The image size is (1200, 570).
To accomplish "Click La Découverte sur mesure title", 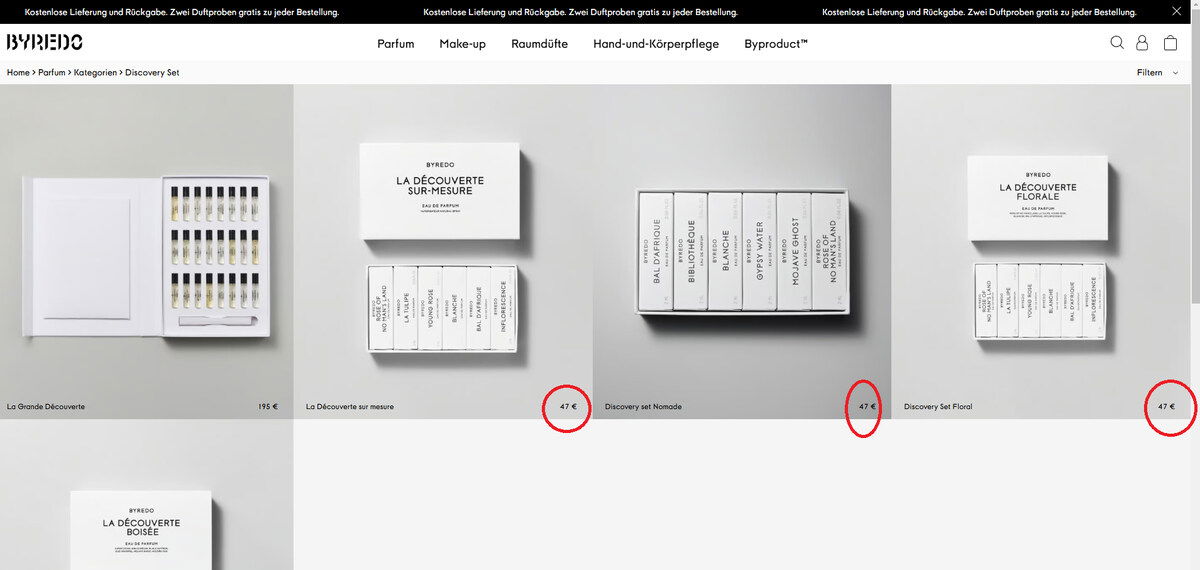I will (350, 407).
